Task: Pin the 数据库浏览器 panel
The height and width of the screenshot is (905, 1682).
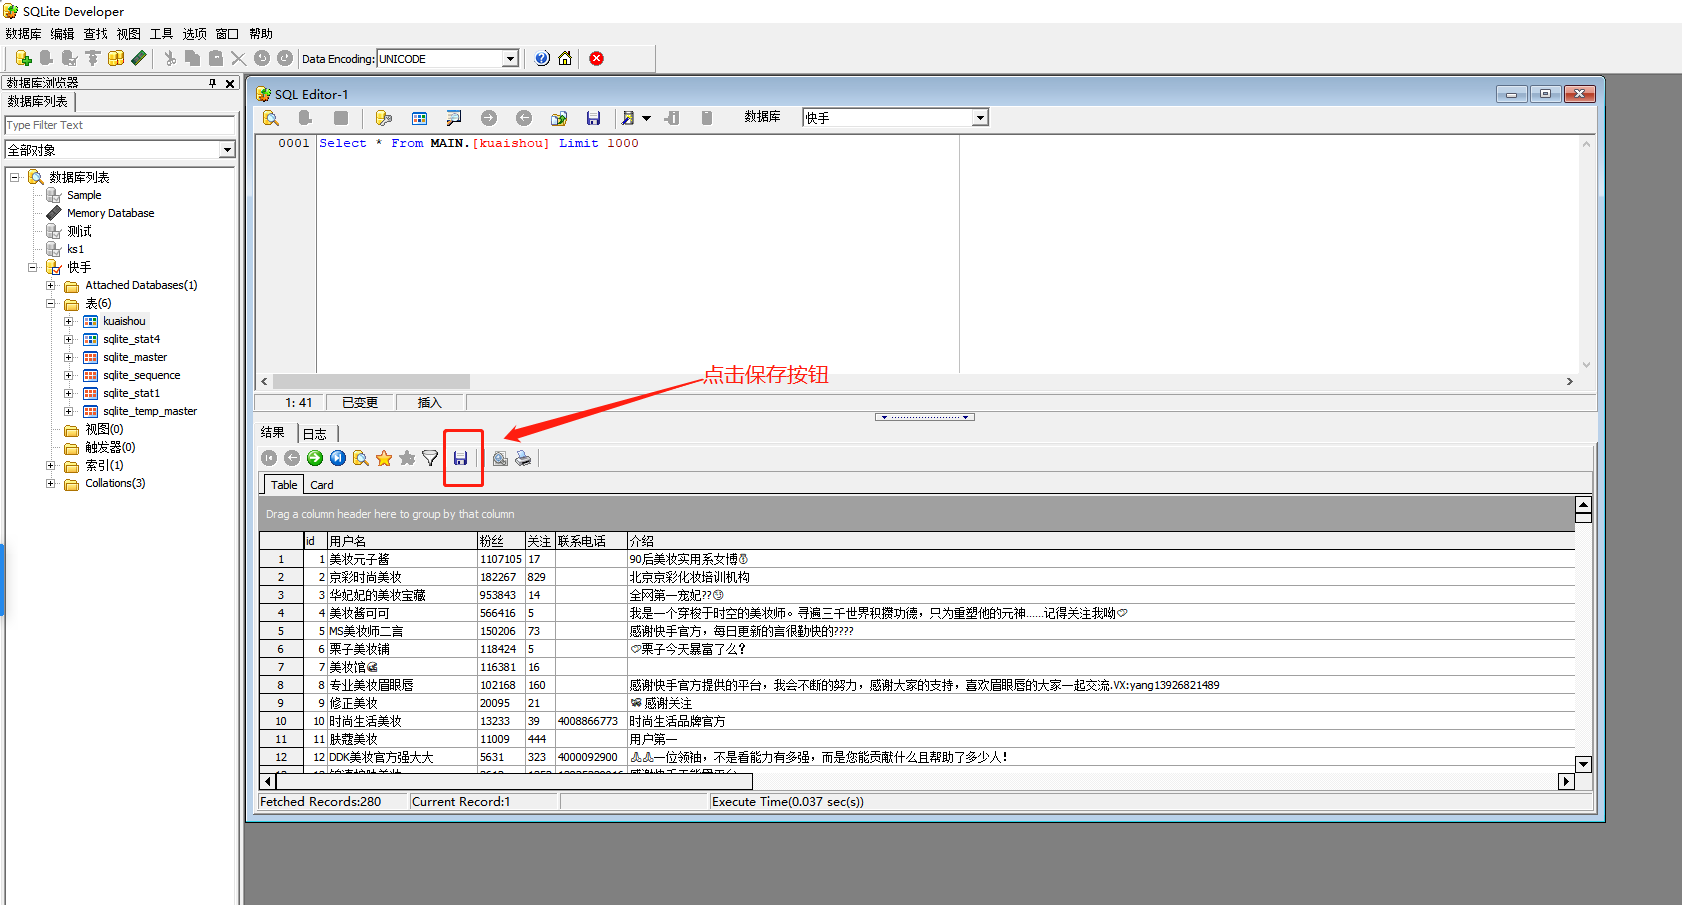Action: click(x=212, y=83)
